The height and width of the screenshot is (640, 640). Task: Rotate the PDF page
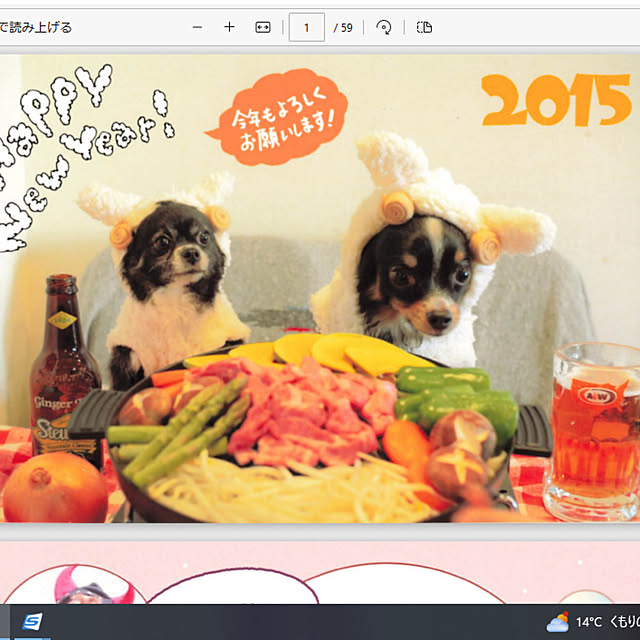(x=384, y=27)
